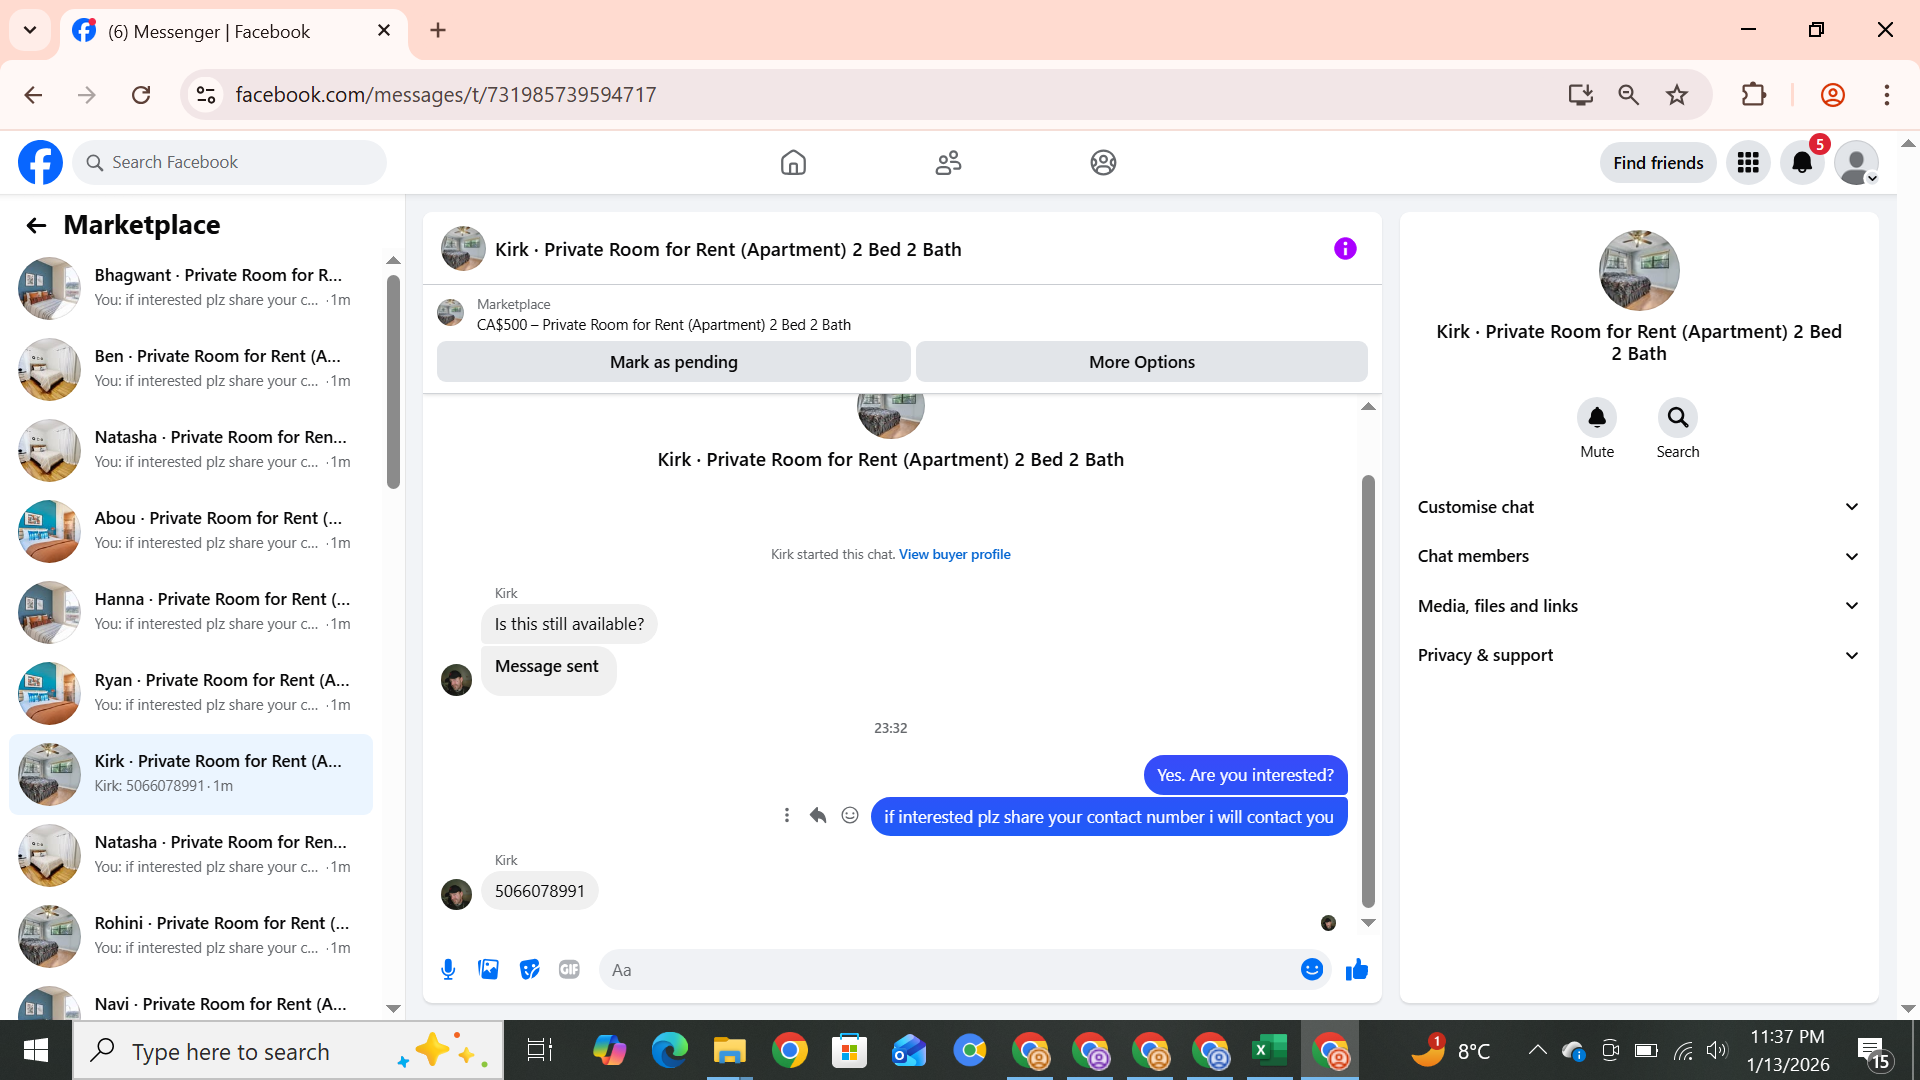Go to the Facebook Home tab
The height and width of the screenshot is (1080, 1920).
(x=793, y=163)
